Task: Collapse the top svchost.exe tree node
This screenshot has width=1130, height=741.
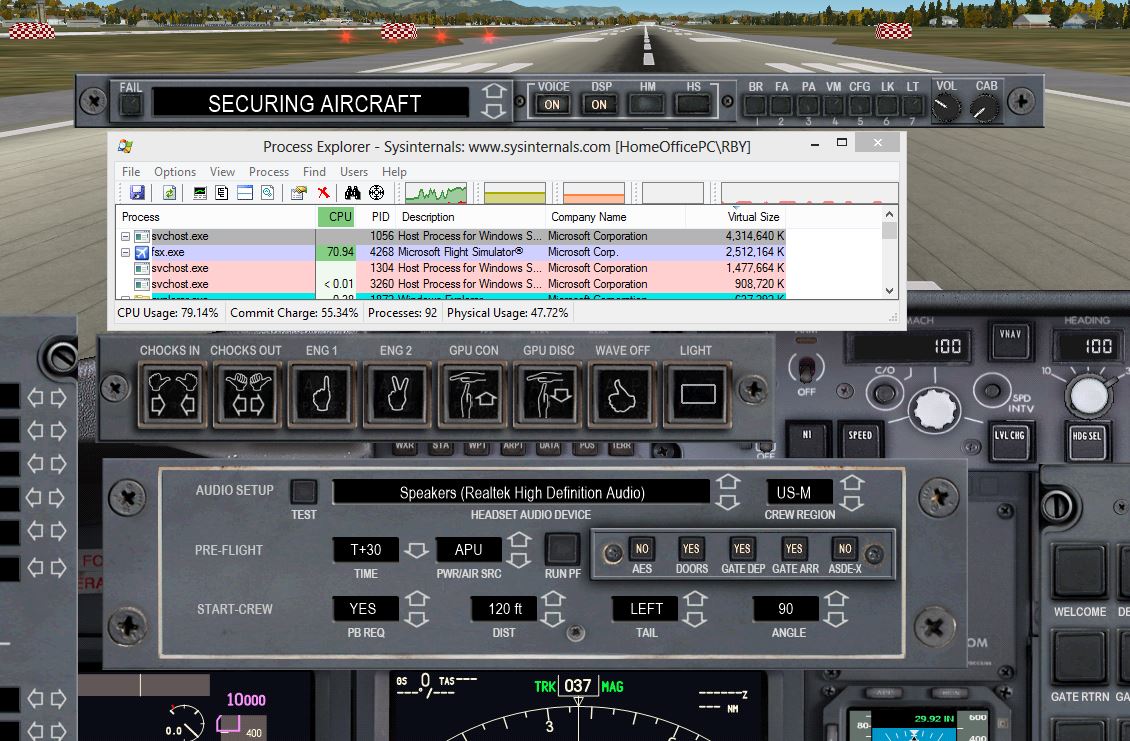Action: pos(125,236)
